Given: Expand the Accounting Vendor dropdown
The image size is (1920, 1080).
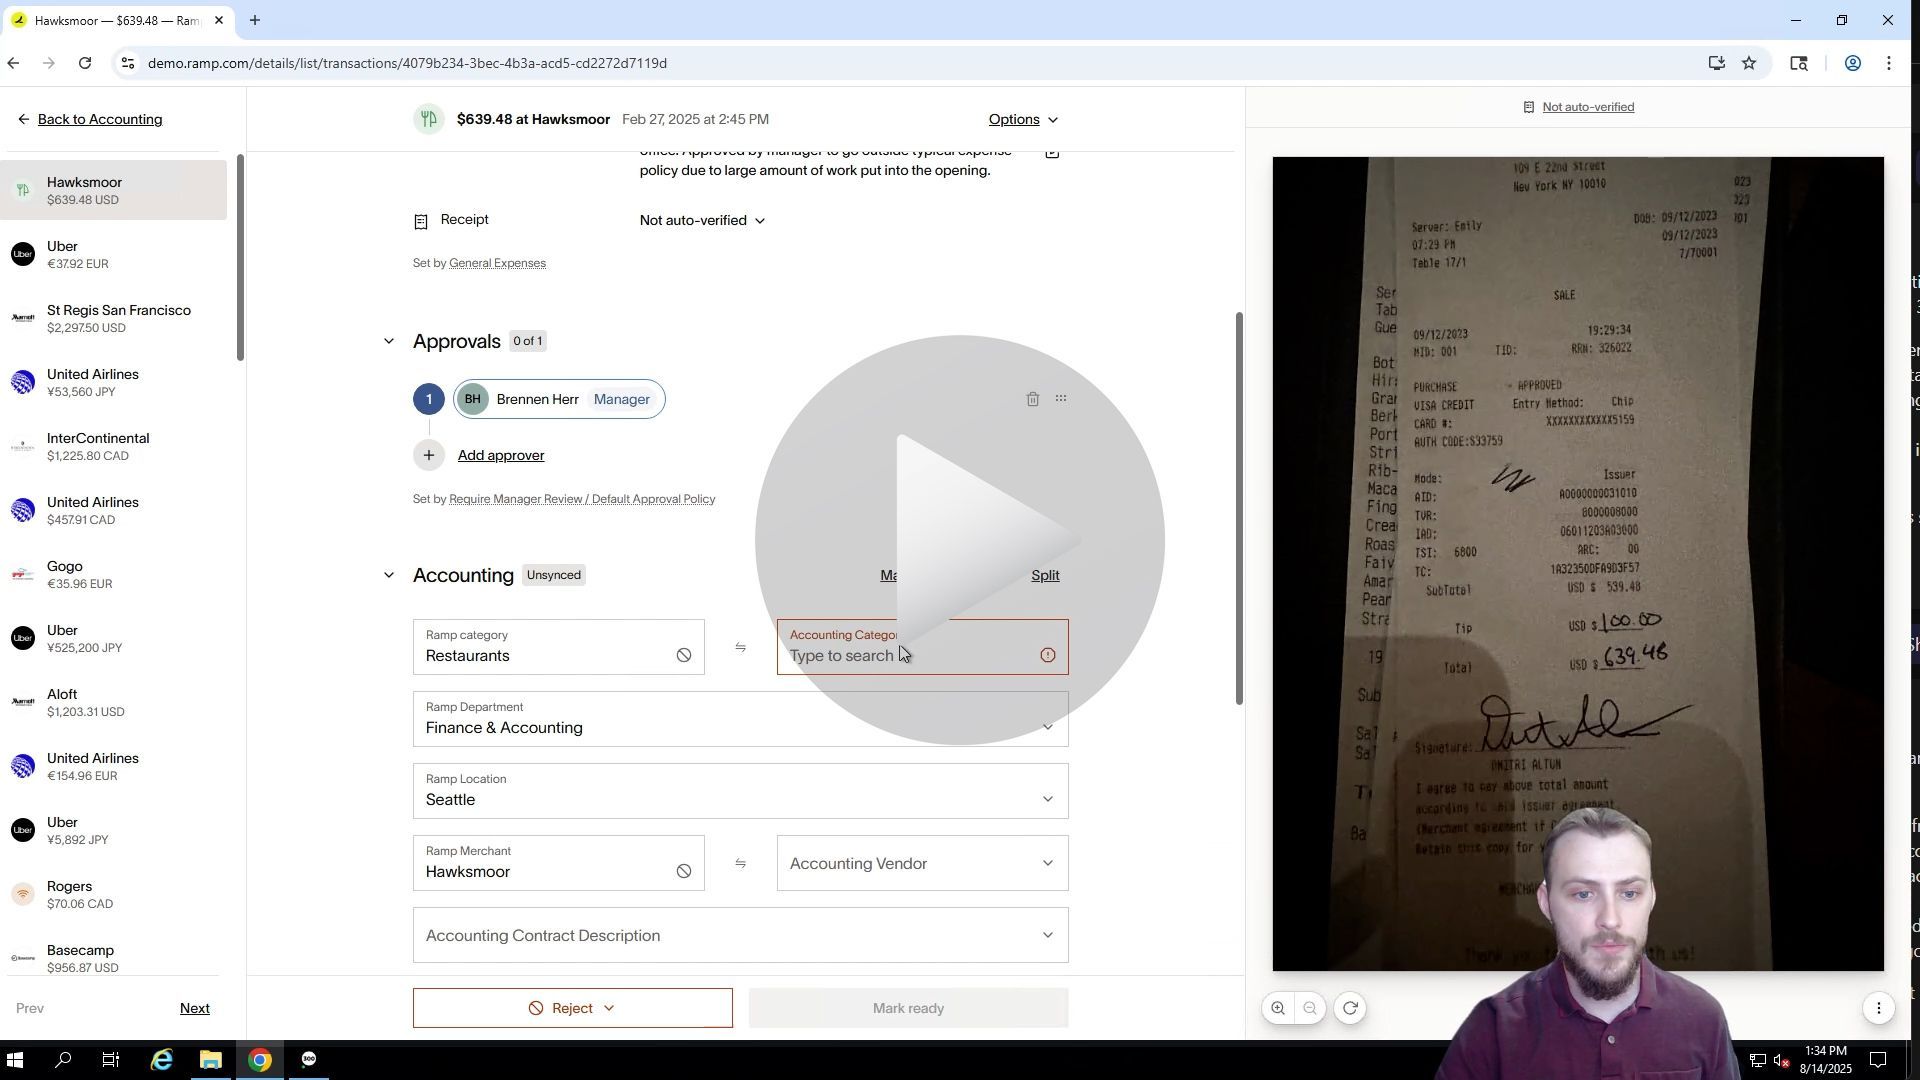Looking at the screenshot, I should (x=921, y=863).
